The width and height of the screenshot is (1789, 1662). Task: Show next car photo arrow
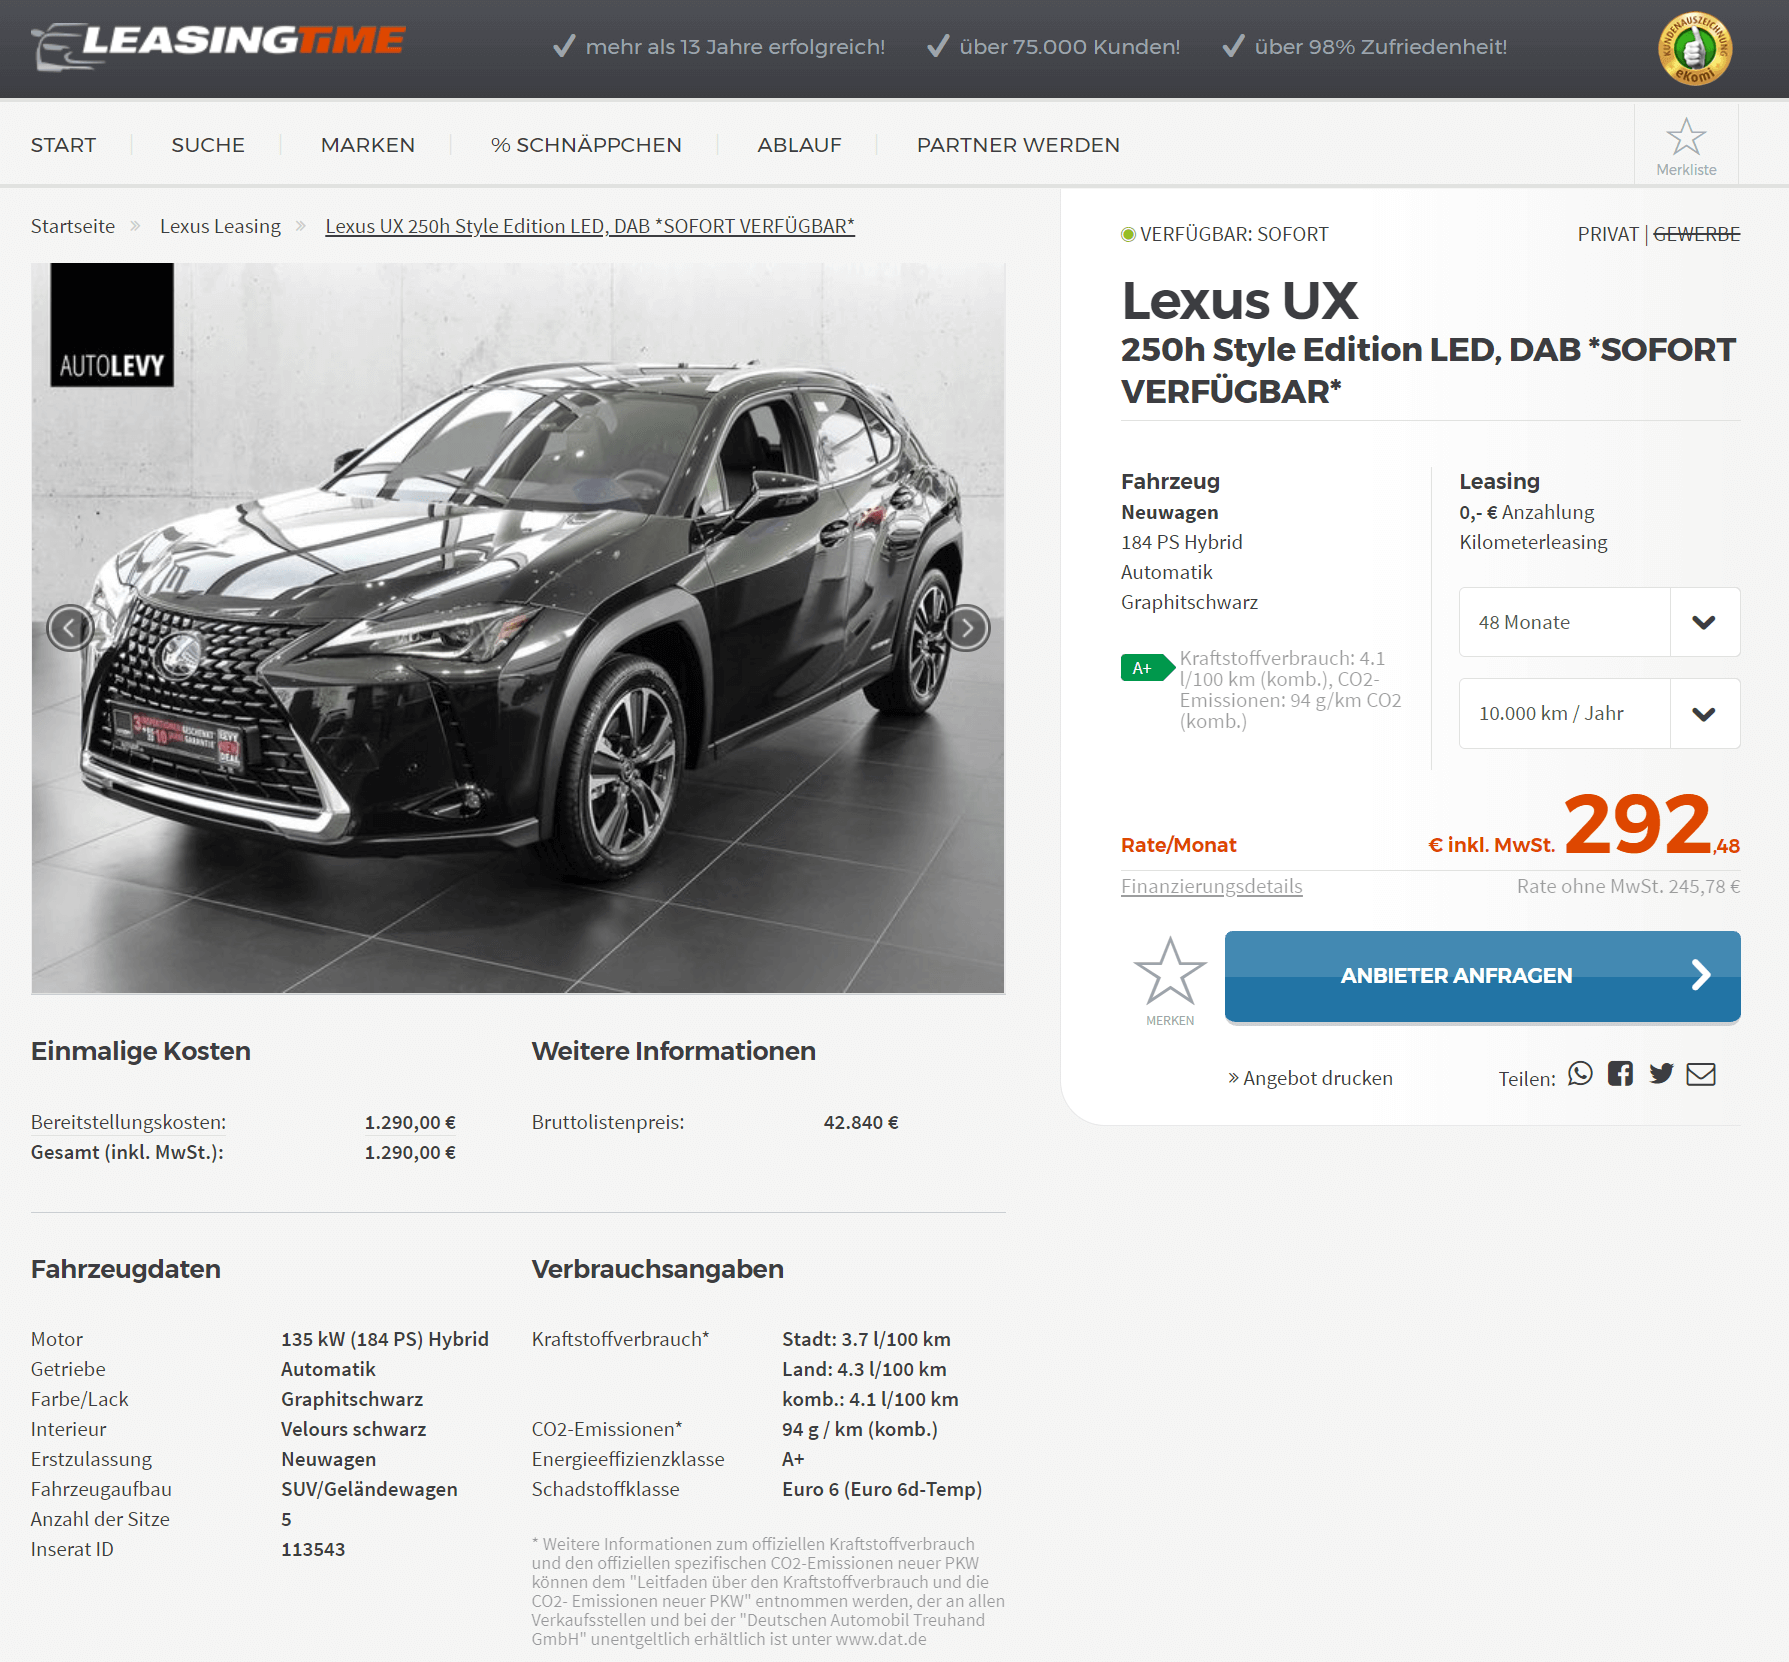tap(966, 628)
